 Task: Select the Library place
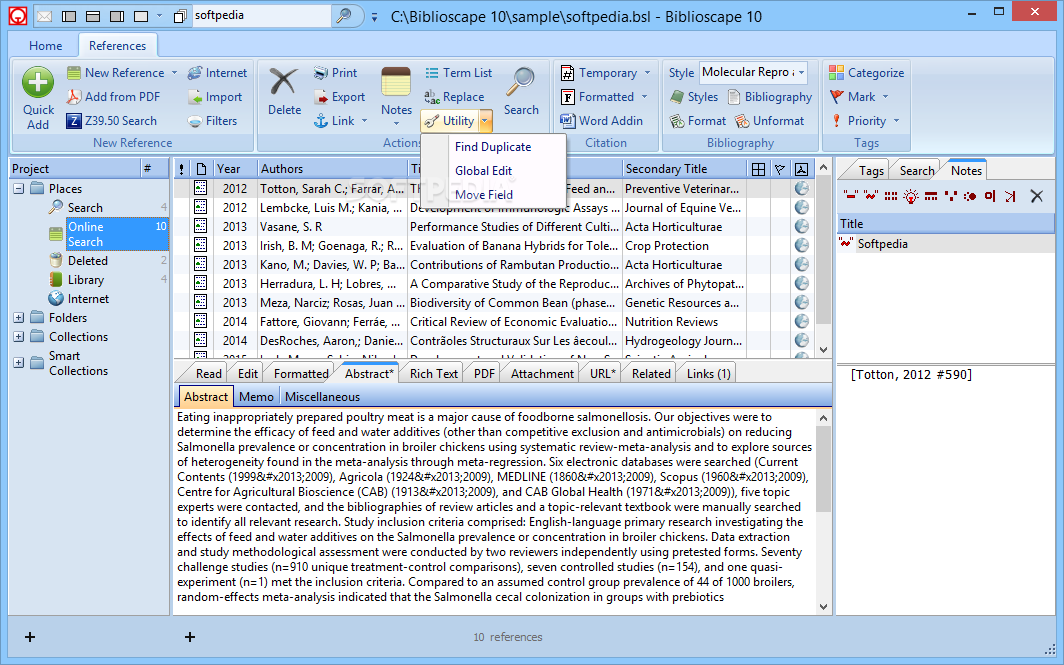pyautogui.click(x=86, y=280)
